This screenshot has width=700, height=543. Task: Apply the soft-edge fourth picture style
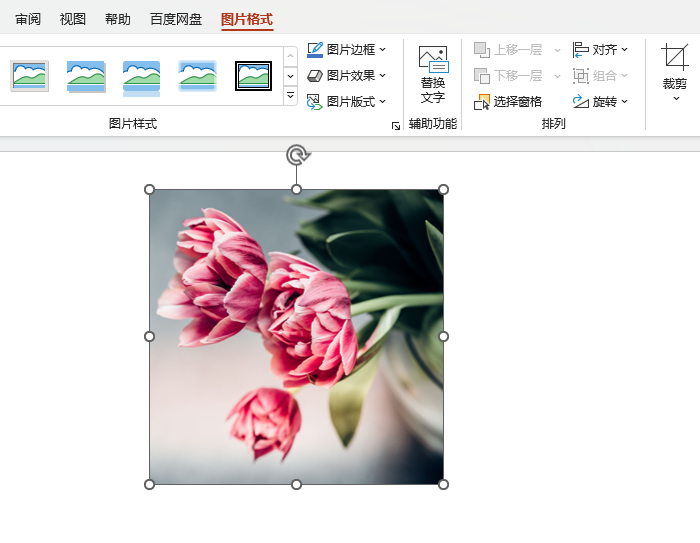pos(197,76)
